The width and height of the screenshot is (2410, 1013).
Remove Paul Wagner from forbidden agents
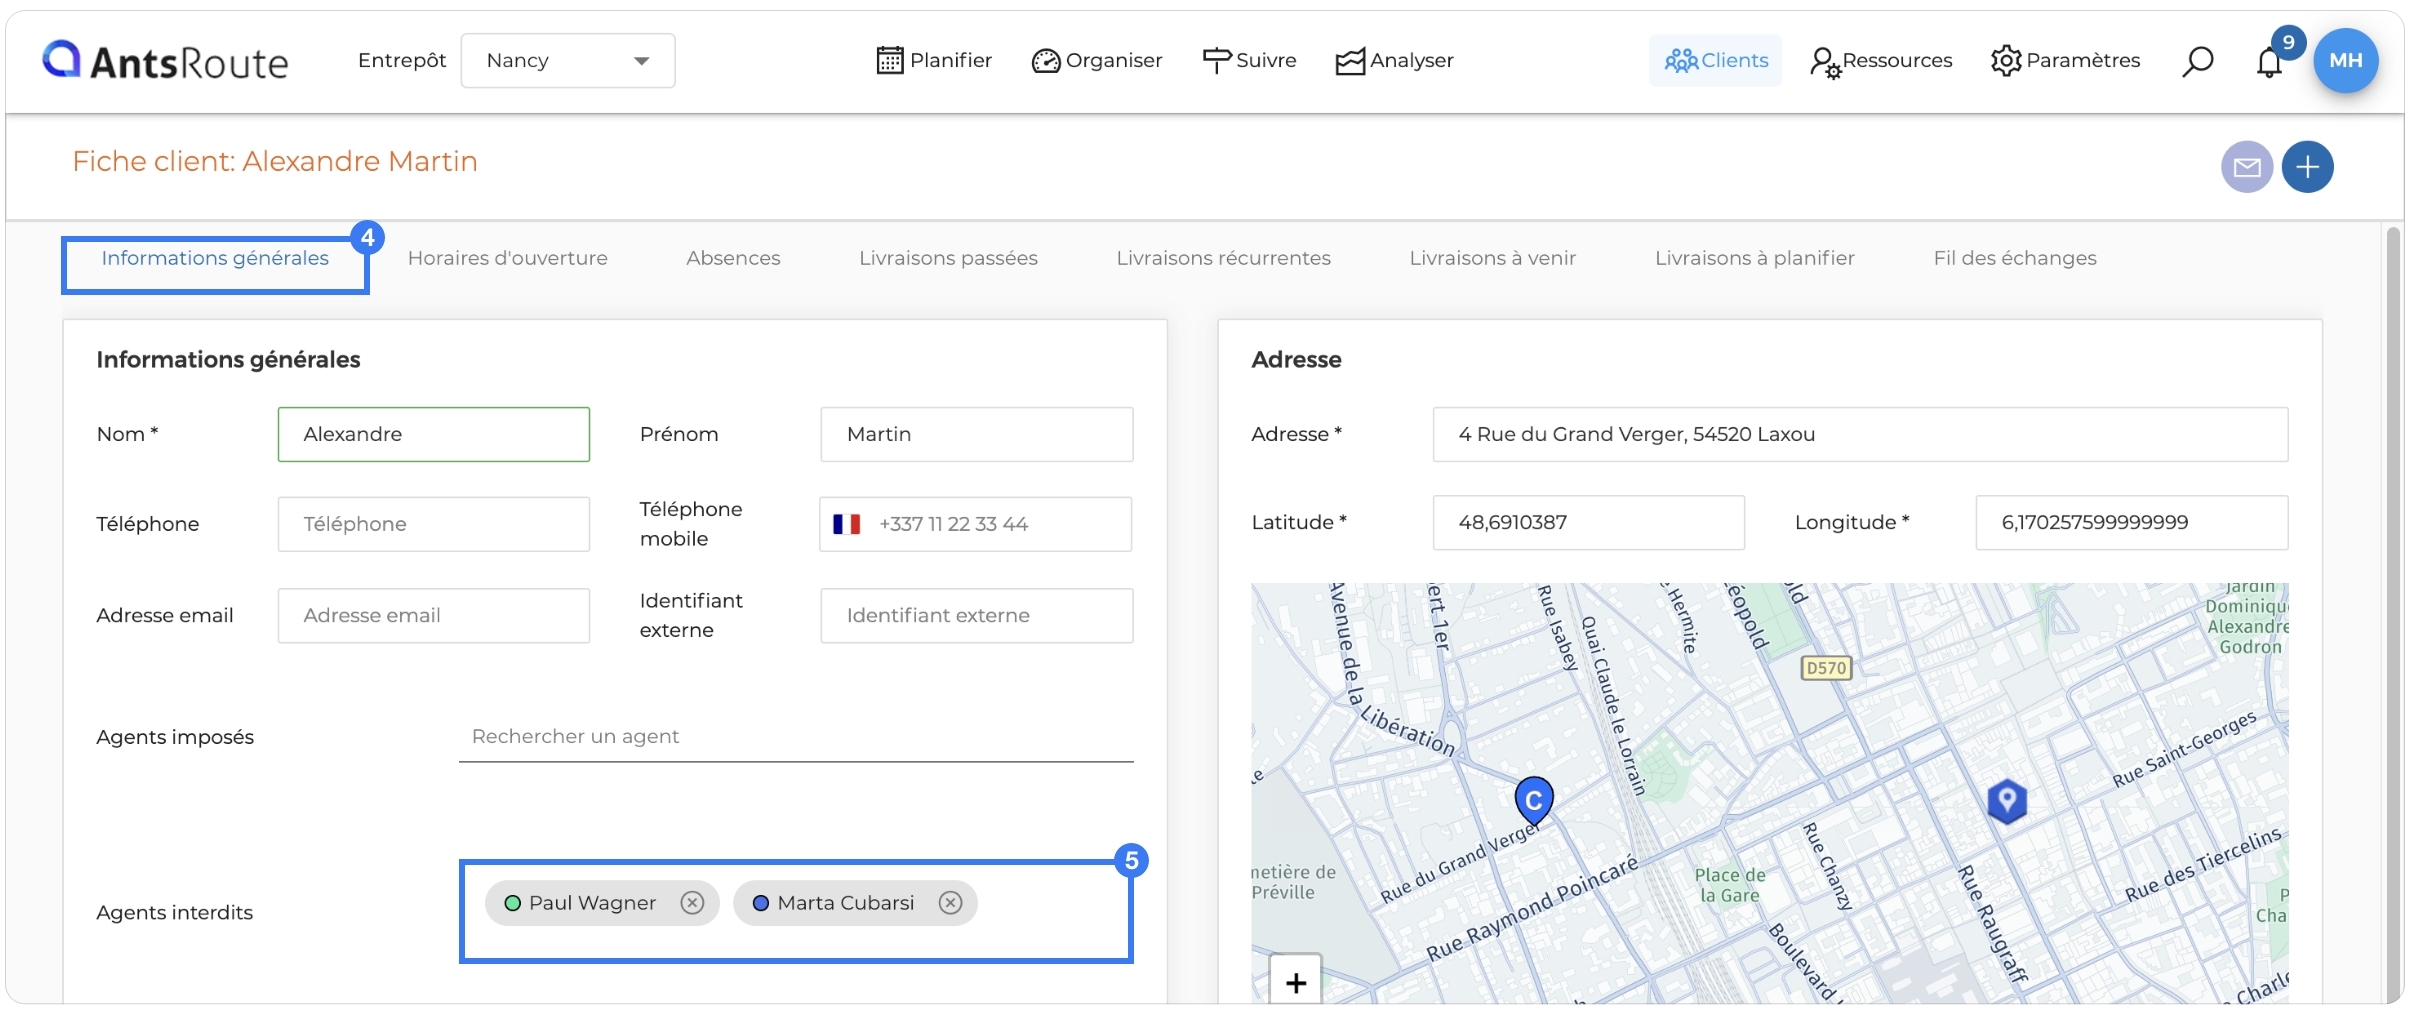(x=692, y=903)
